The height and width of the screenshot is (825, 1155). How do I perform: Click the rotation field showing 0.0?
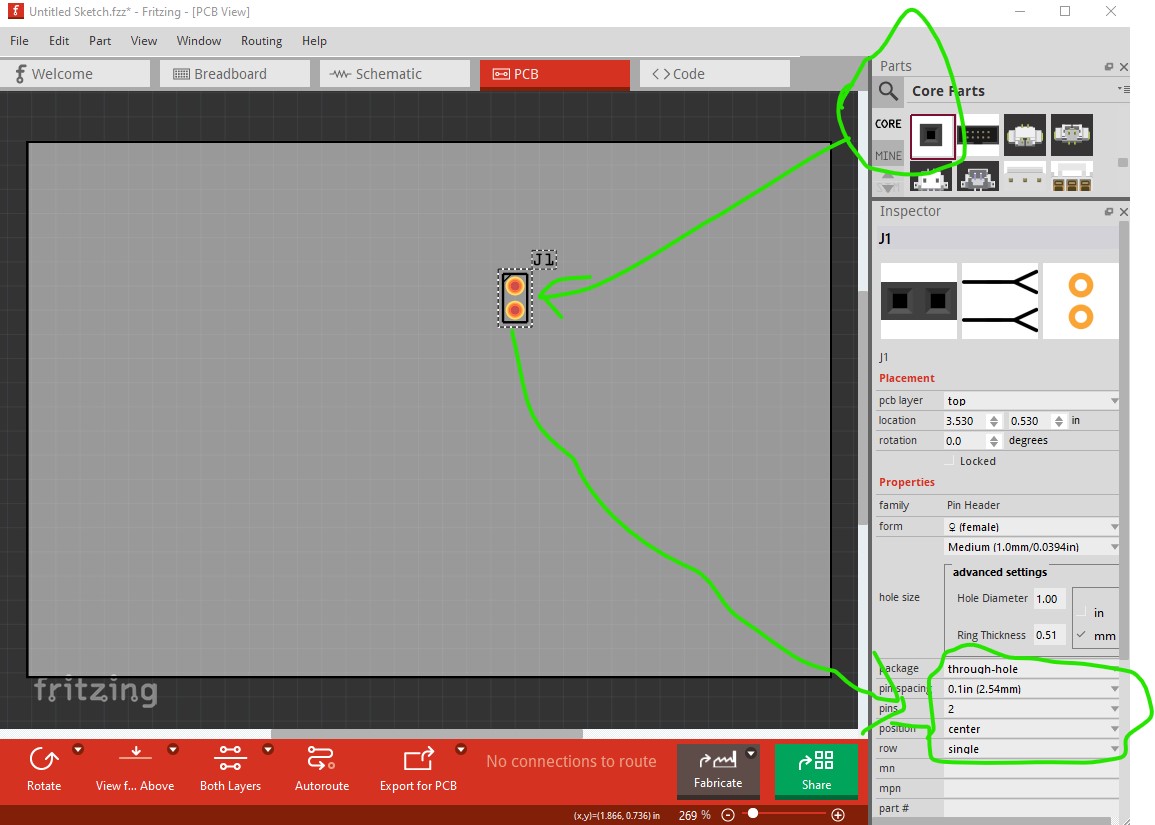pyautogui.click(x=966, y=440)
